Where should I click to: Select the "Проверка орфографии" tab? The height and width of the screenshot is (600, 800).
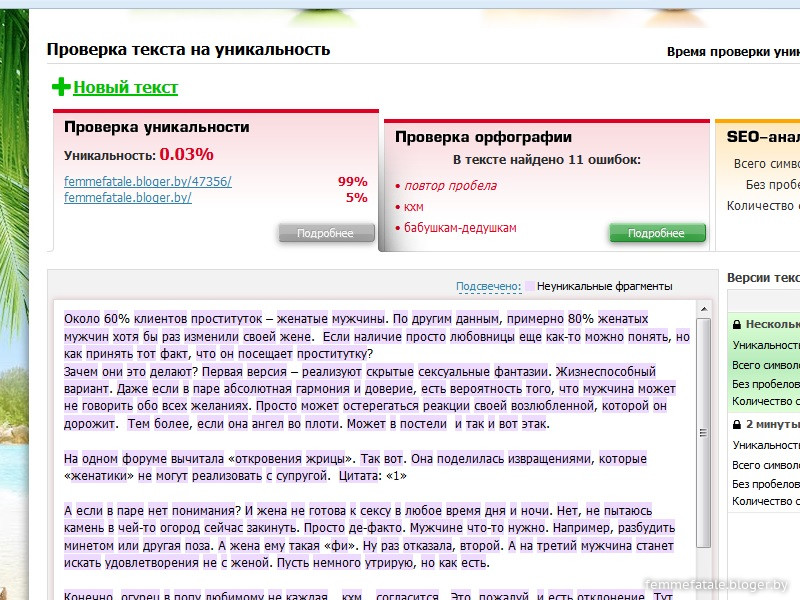[x=483, y=137]
